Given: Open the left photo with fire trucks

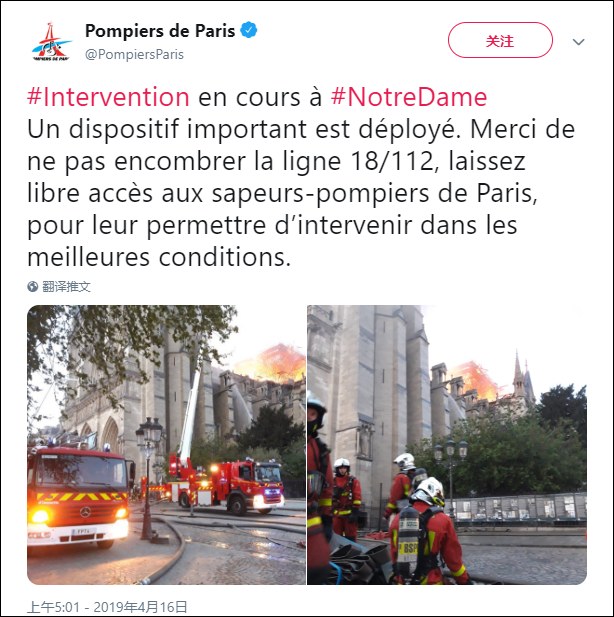Looking at the screenshot, I should [x=166, y=445].
